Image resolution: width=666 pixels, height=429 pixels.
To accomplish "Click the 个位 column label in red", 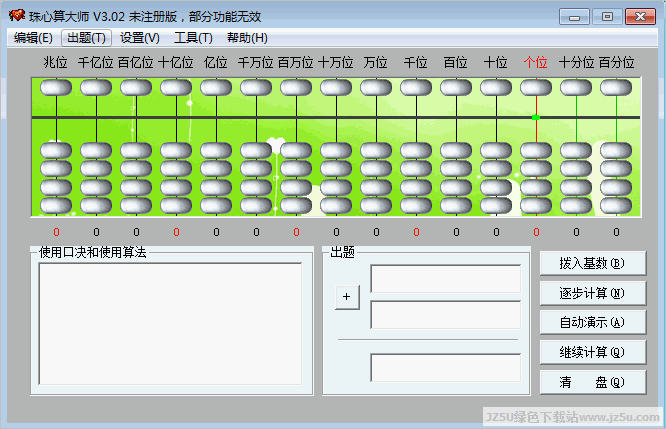I will pos(536,63).
